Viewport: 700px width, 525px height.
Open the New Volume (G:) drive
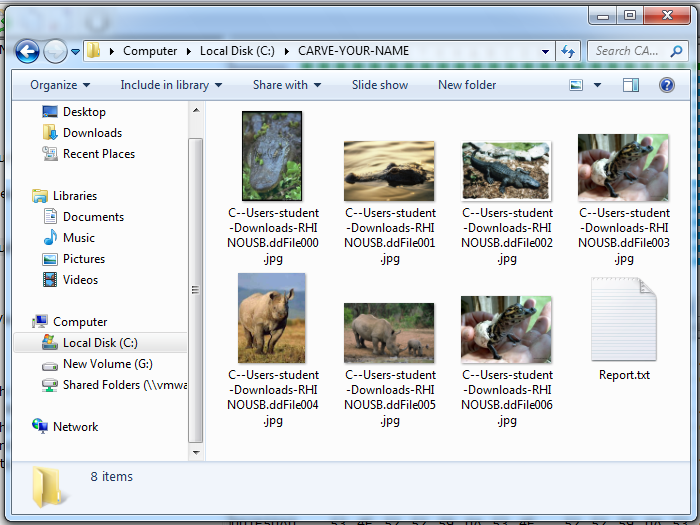tap(107, 364)
